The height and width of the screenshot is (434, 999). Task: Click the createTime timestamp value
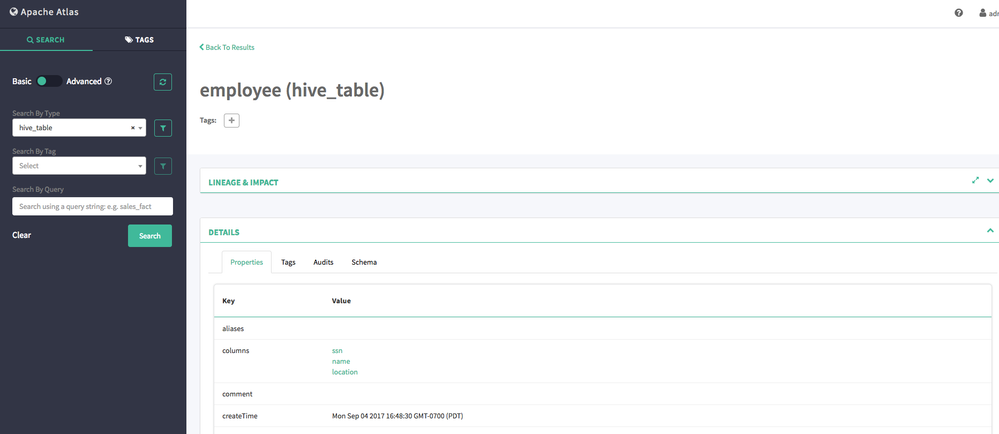(x=398, y=416)
